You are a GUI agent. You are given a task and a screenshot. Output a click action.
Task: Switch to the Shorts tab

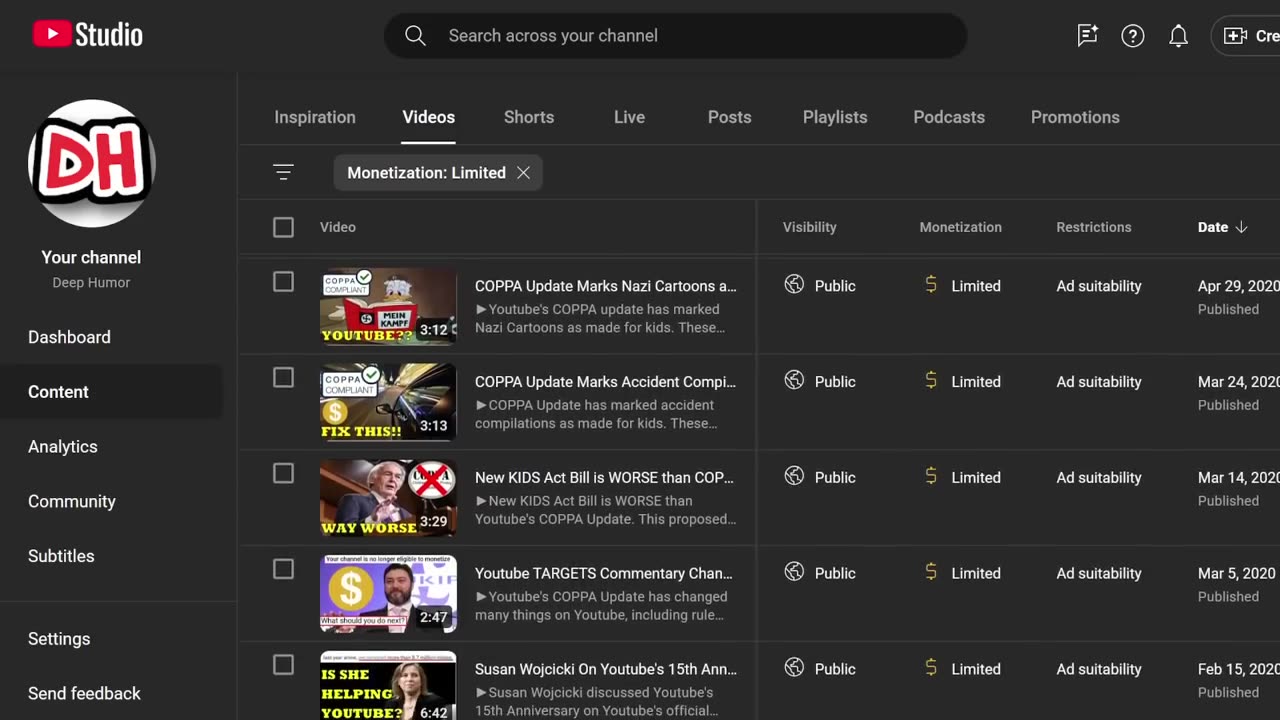click(529, 117)
